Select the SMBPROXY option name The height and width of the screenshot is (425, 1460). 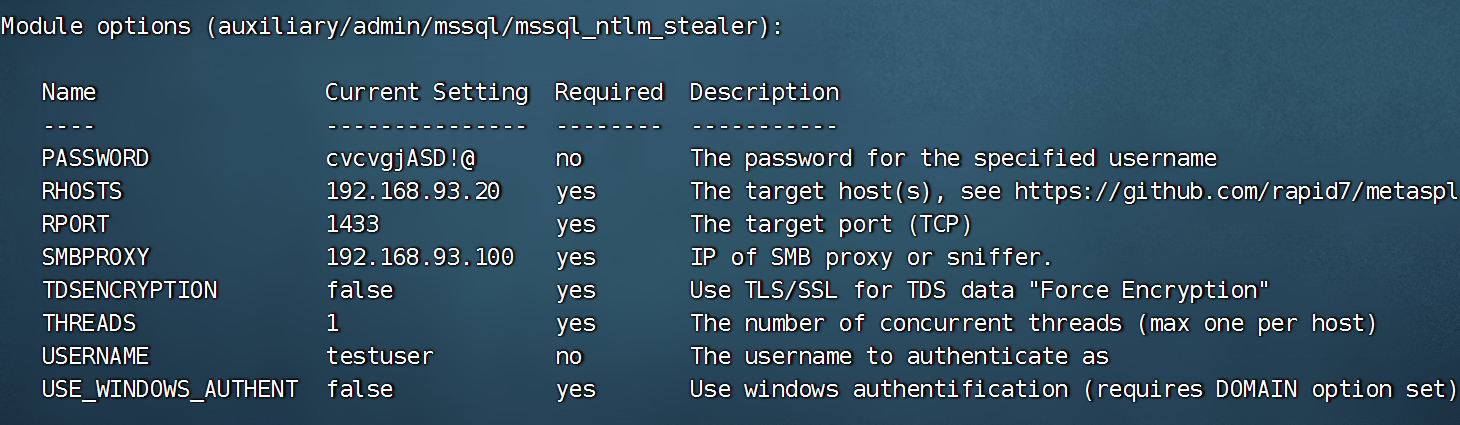[95, 257]
